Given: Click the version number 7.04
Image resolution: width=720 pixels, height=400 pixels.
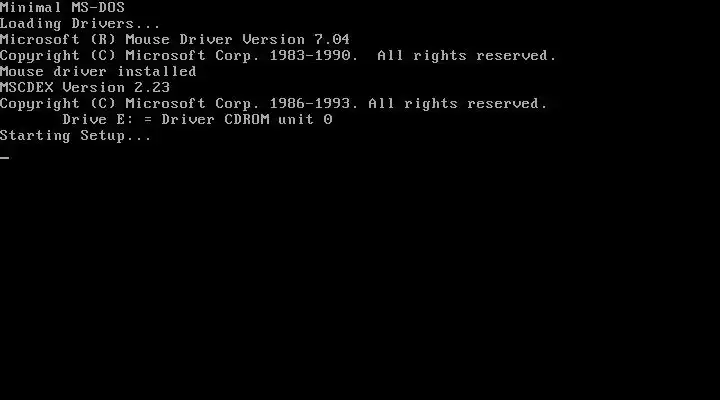Looking at the screenshot, I should [332, 39].
